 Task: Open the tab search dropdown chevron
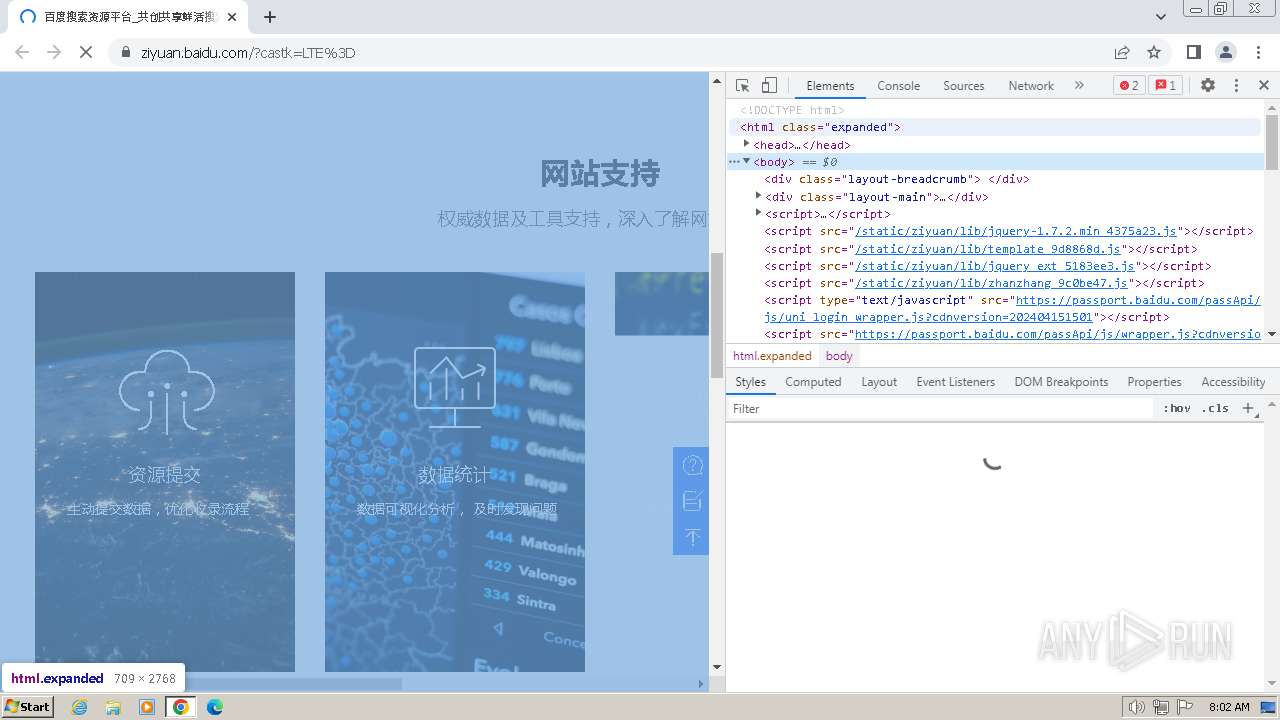pyautogui.click(x=1160, y=16)
